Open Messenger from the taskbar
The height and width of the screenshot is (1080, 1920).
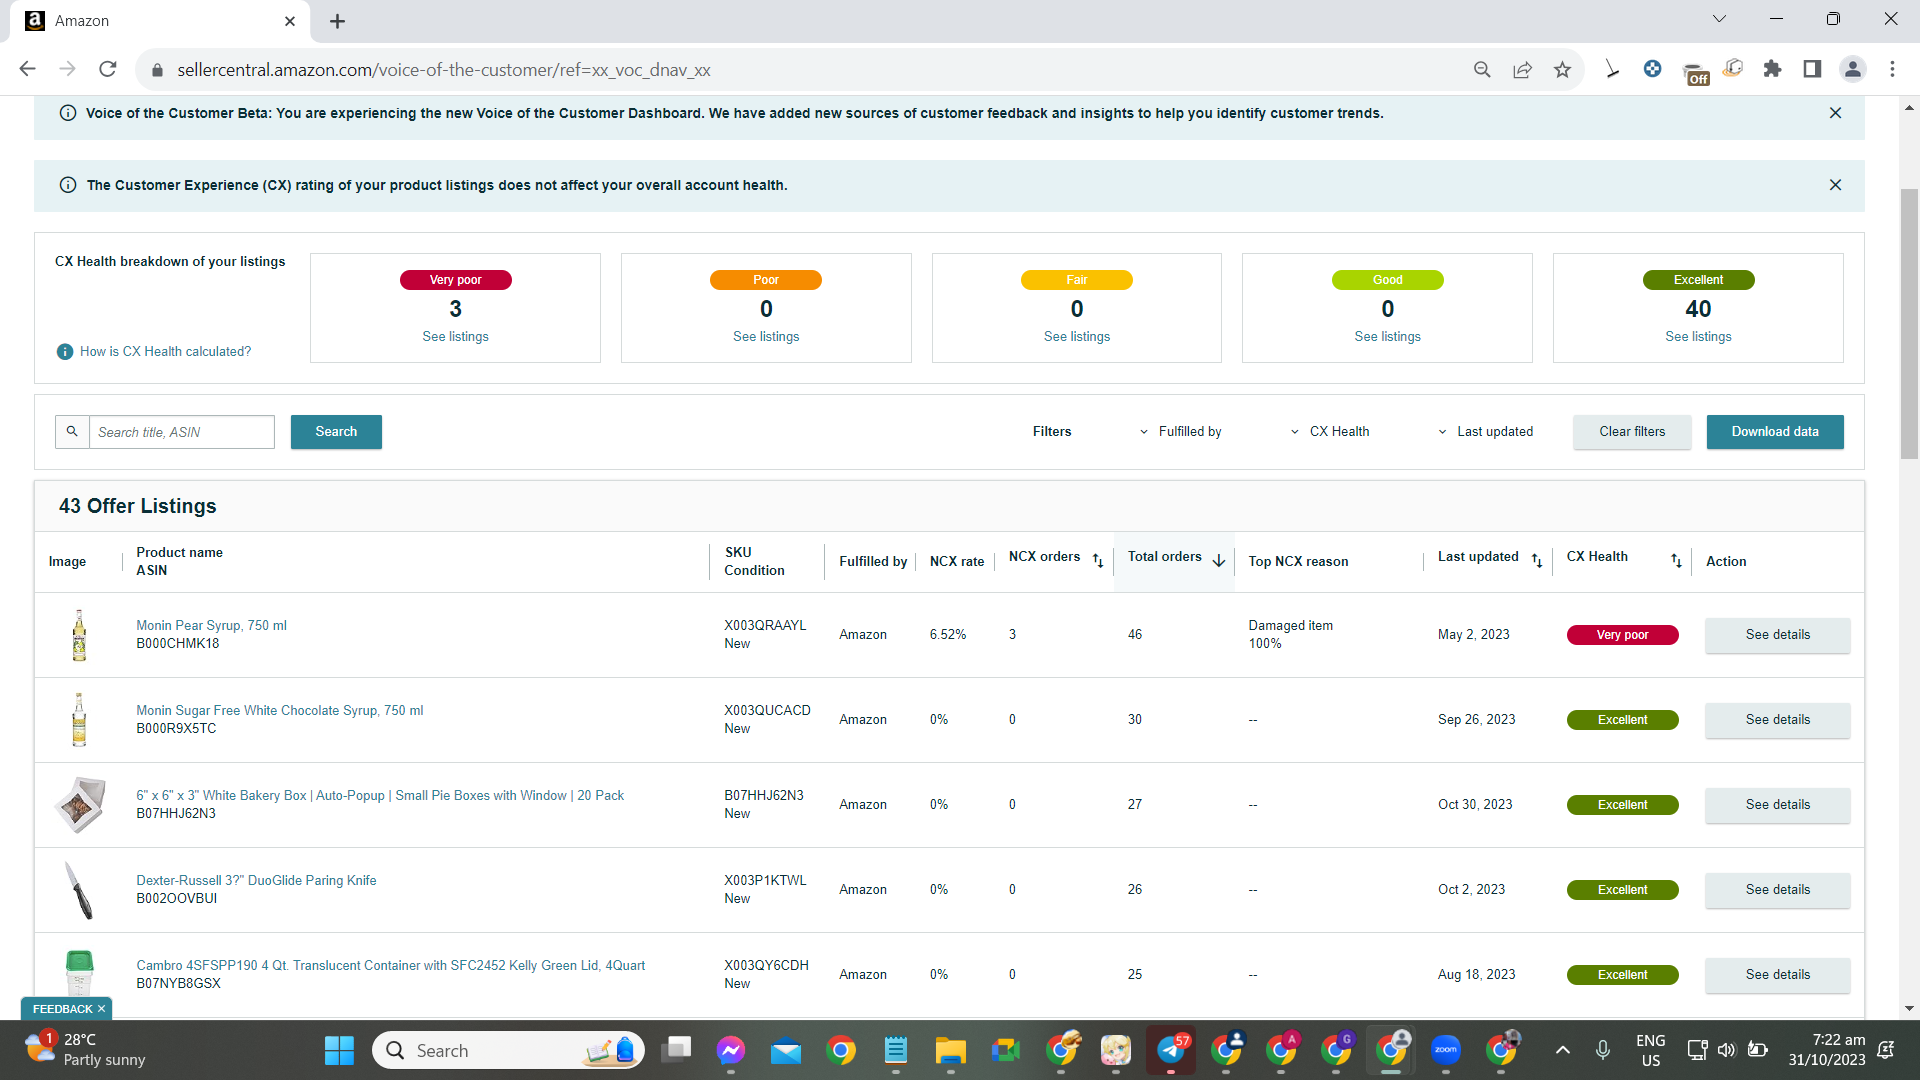click(731, 1051)
